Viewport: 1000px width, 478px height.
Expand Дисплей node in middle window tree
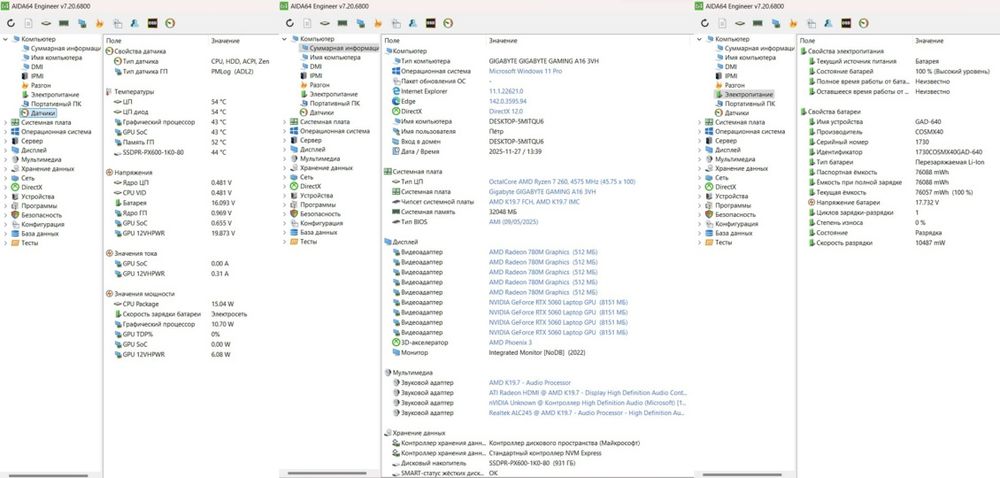[285, 149]
